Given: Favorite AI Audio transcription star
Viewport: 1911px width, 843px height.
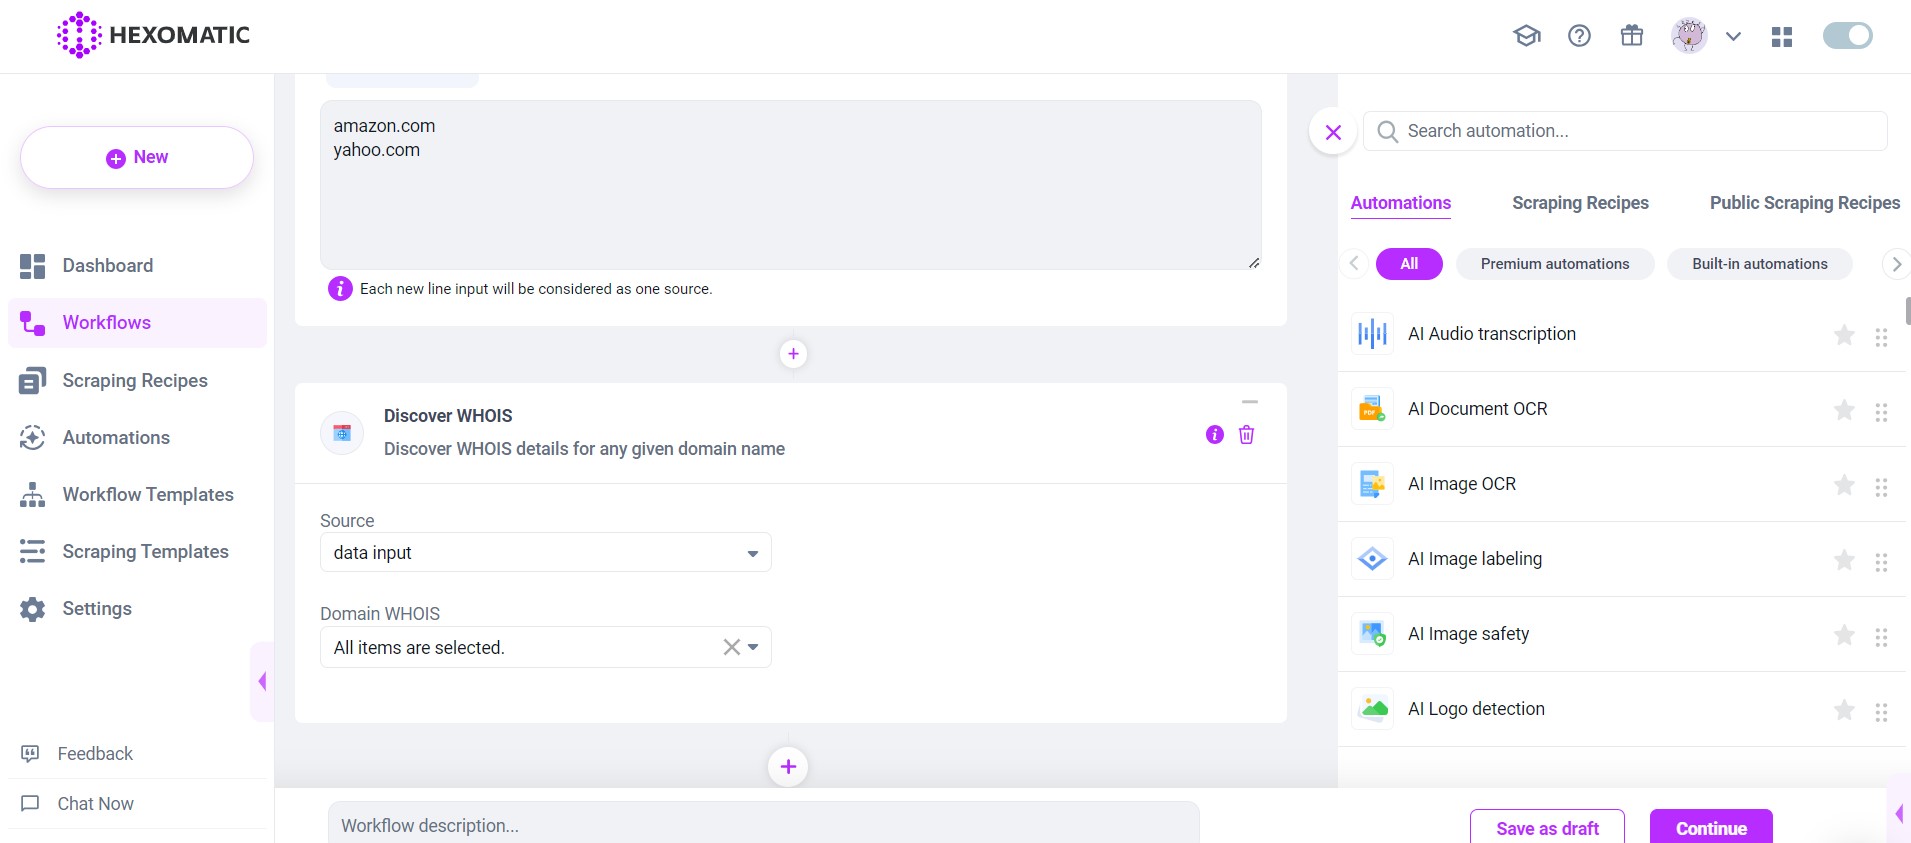Looking at the screenshot, I should [x=1844, y=335].
